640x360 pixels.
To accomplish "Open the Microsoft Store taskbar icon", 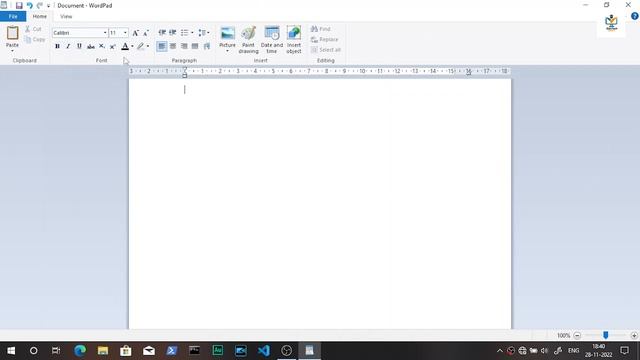I will point(126,351).
